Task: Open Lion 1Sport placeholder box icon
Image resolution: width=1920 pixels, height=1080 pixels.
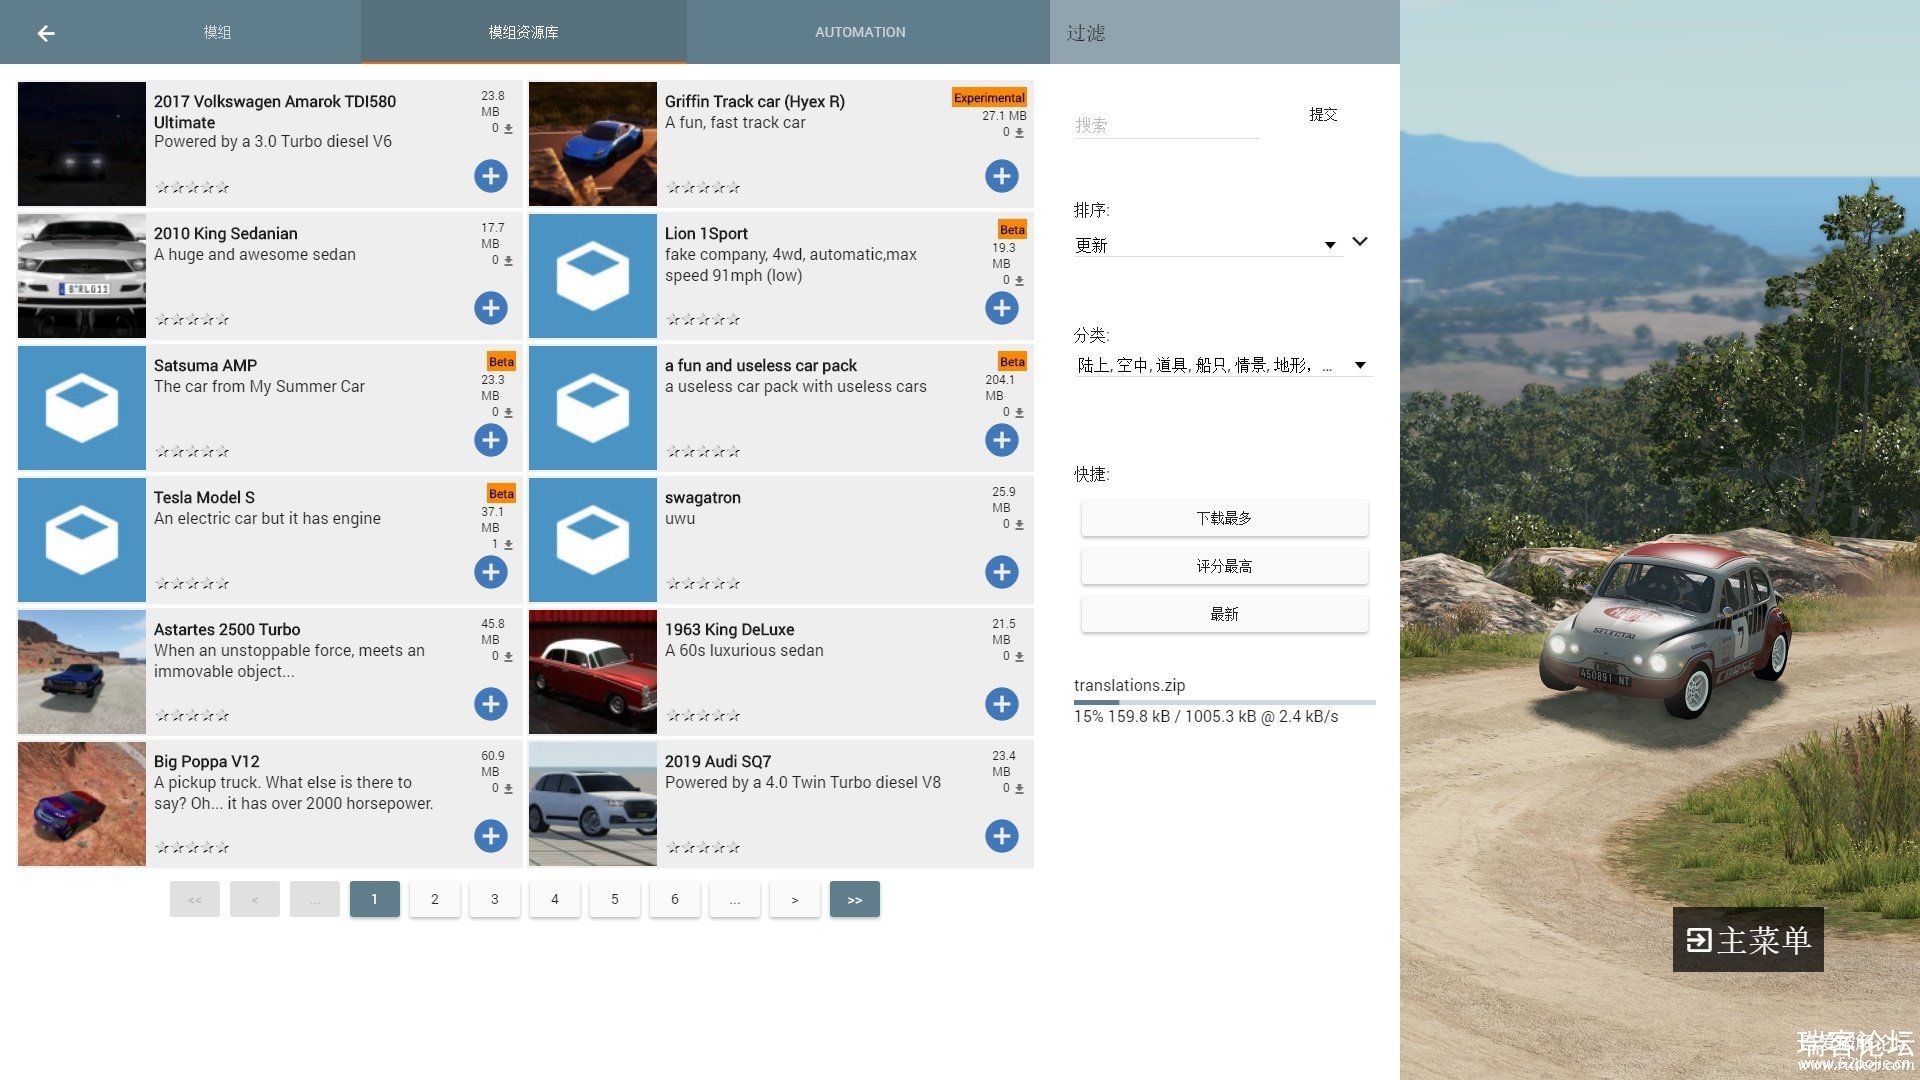Action: [593, 276]
